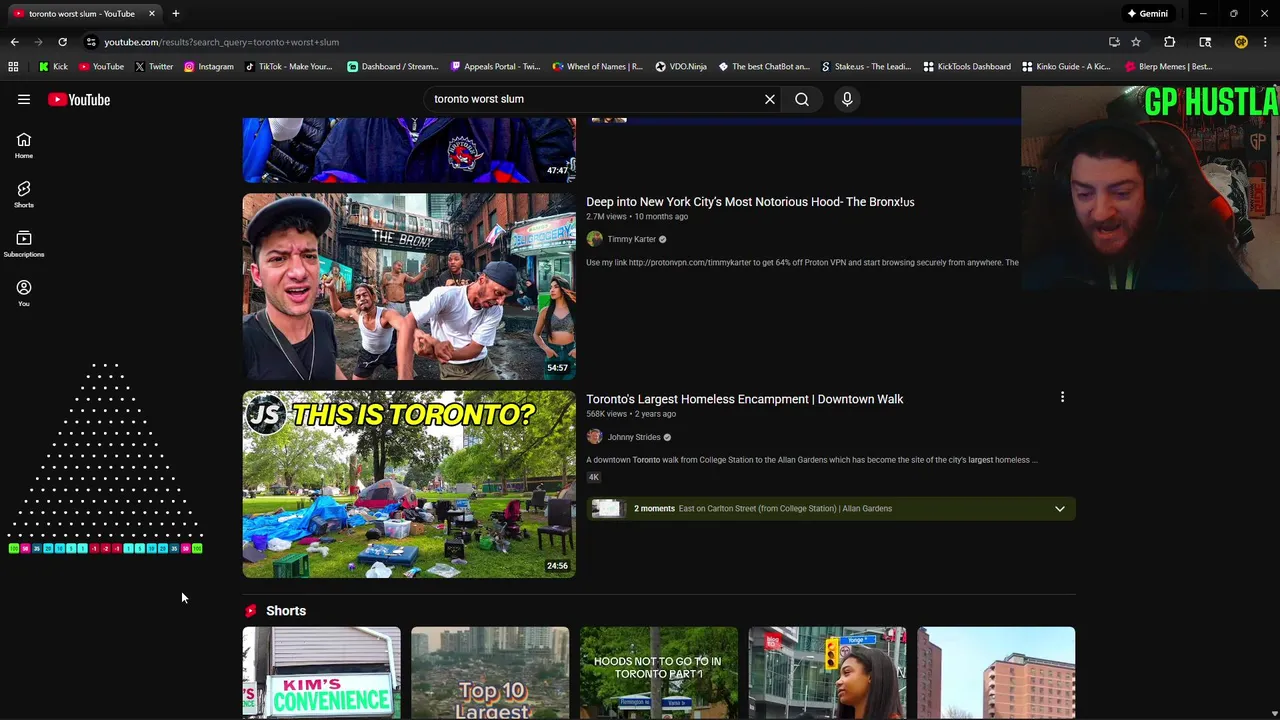
Task: Open the Blerp Memes bookmark
Action: click(1169, 67)
